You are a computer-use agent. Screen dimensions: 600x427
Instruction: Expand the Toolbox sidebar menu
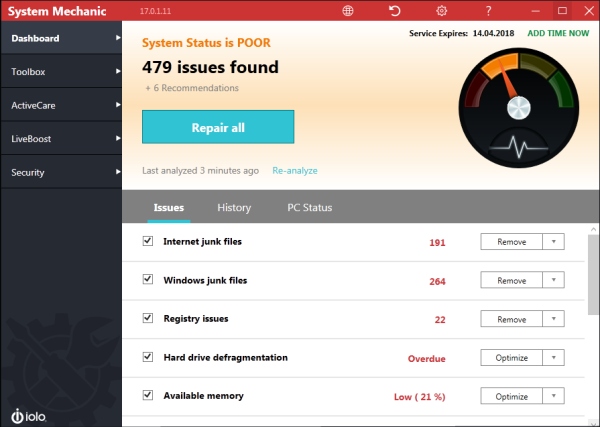coord(60,72)
